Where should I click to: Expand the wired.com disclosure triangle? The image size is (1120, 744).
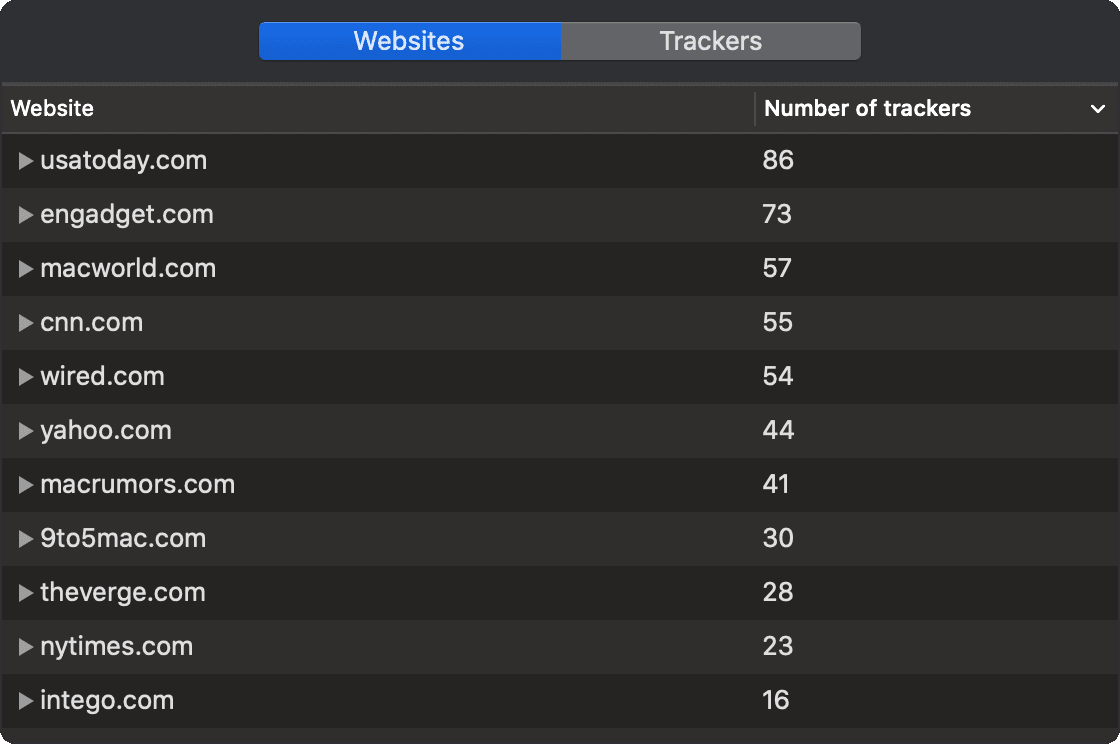pyautogui.click(x=26, y=377)
